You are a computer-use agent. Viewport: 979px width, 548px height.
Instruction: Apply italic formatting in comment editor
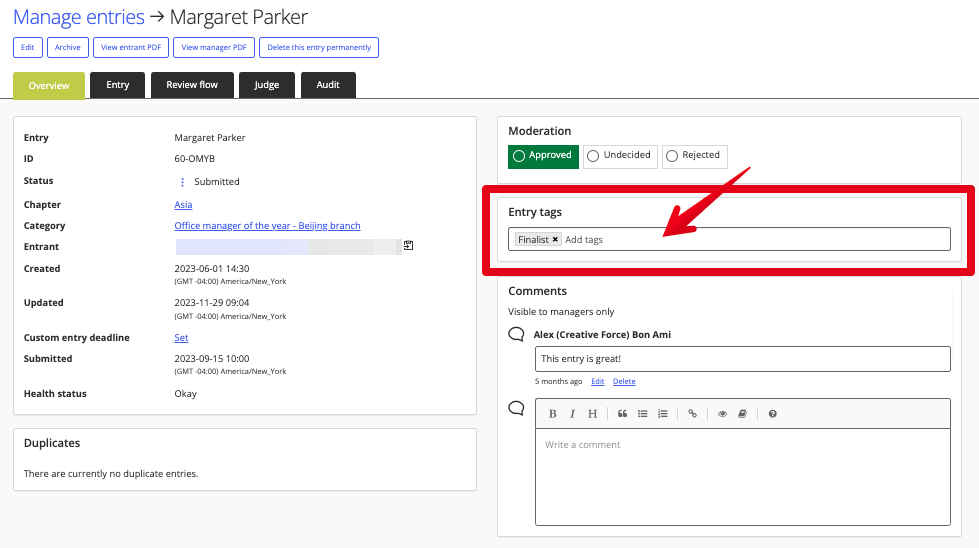(x=572, y=414)
